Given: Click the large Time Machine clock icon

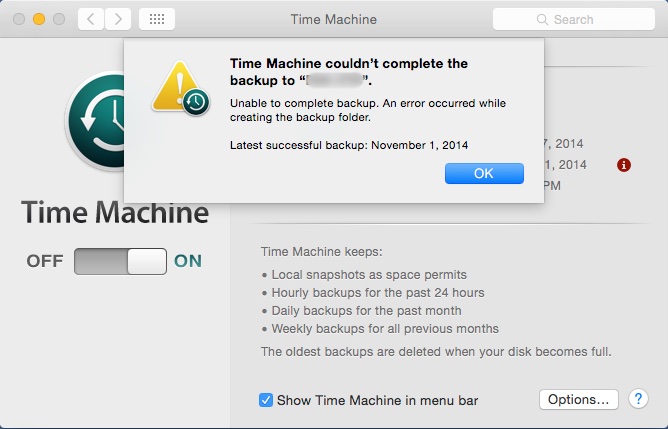Looking at the screenshot, I should [x=96, y=121].
